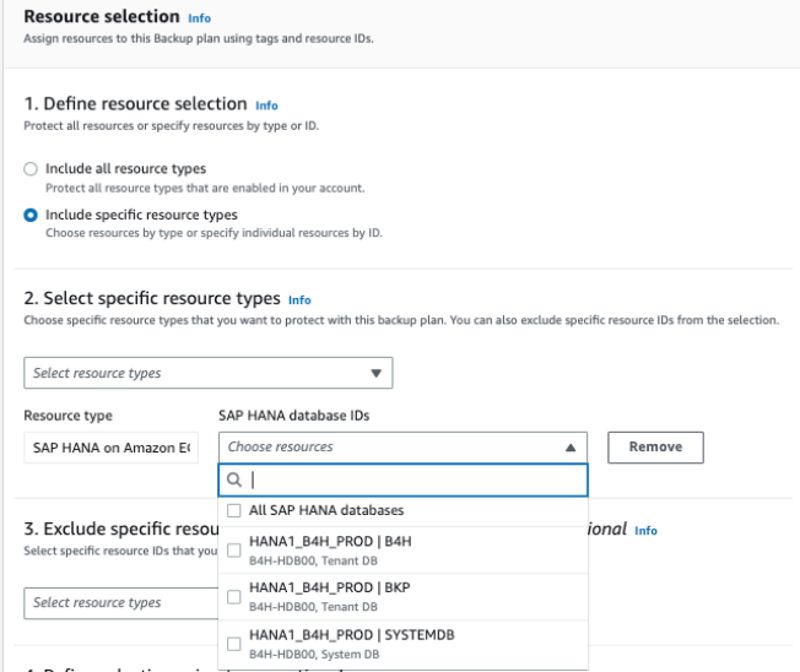Collapse the Choose resources dropdown
Image resolution: width=800 pixels, height=672 pixels.
[570, 447]
